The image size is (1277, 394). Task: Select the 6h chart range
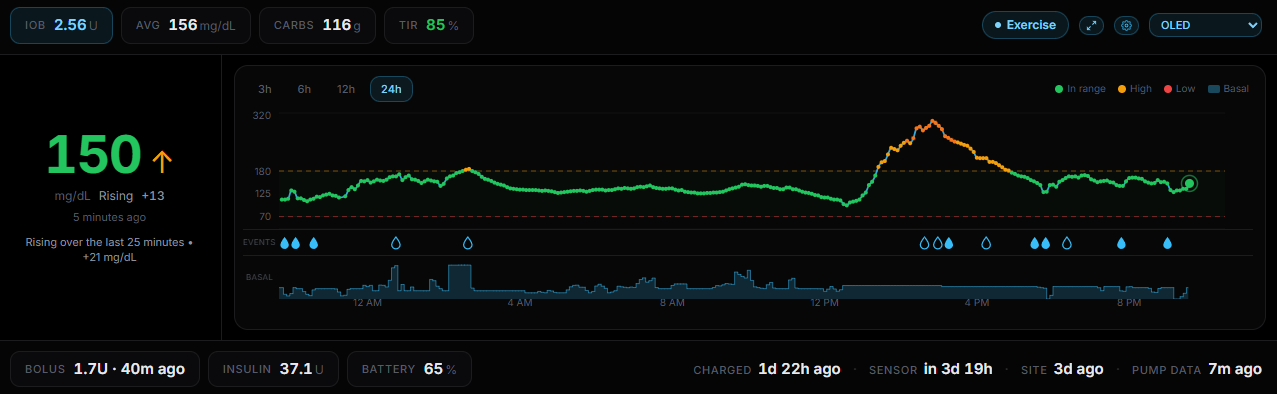tap(304, 89)
